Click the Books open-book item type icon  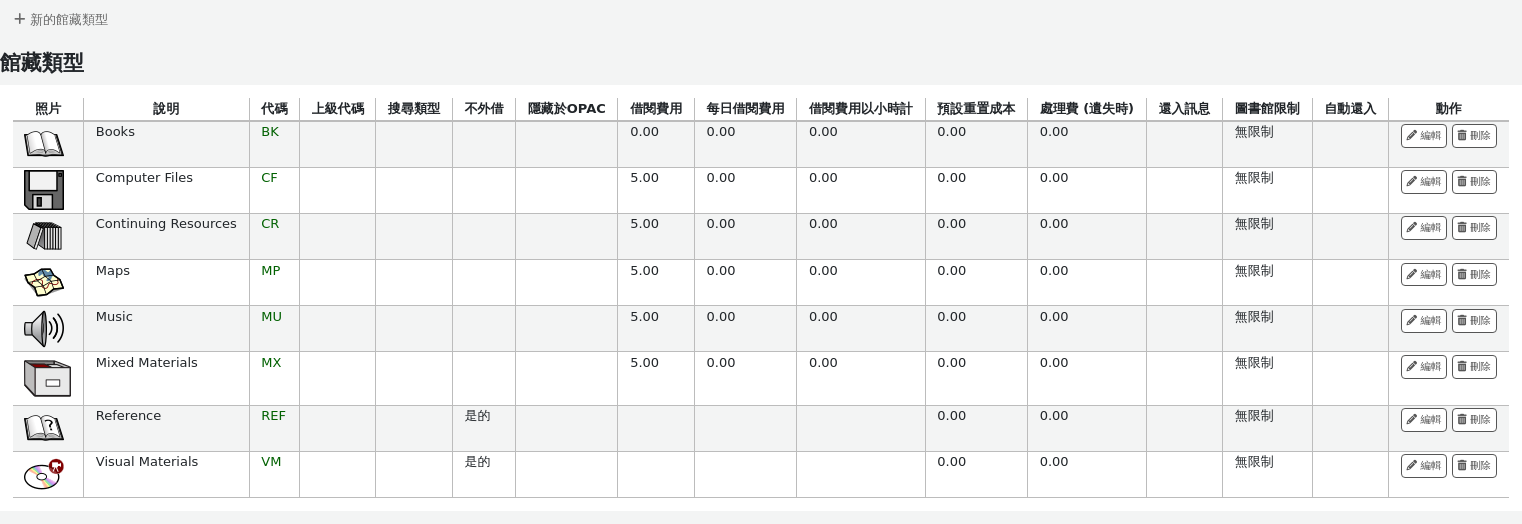[44, 143]
